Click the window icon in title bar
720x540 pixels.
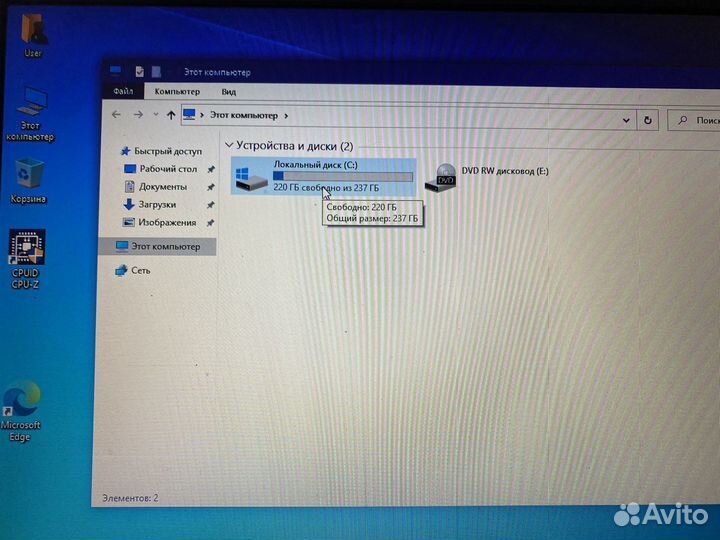(115, 71)
